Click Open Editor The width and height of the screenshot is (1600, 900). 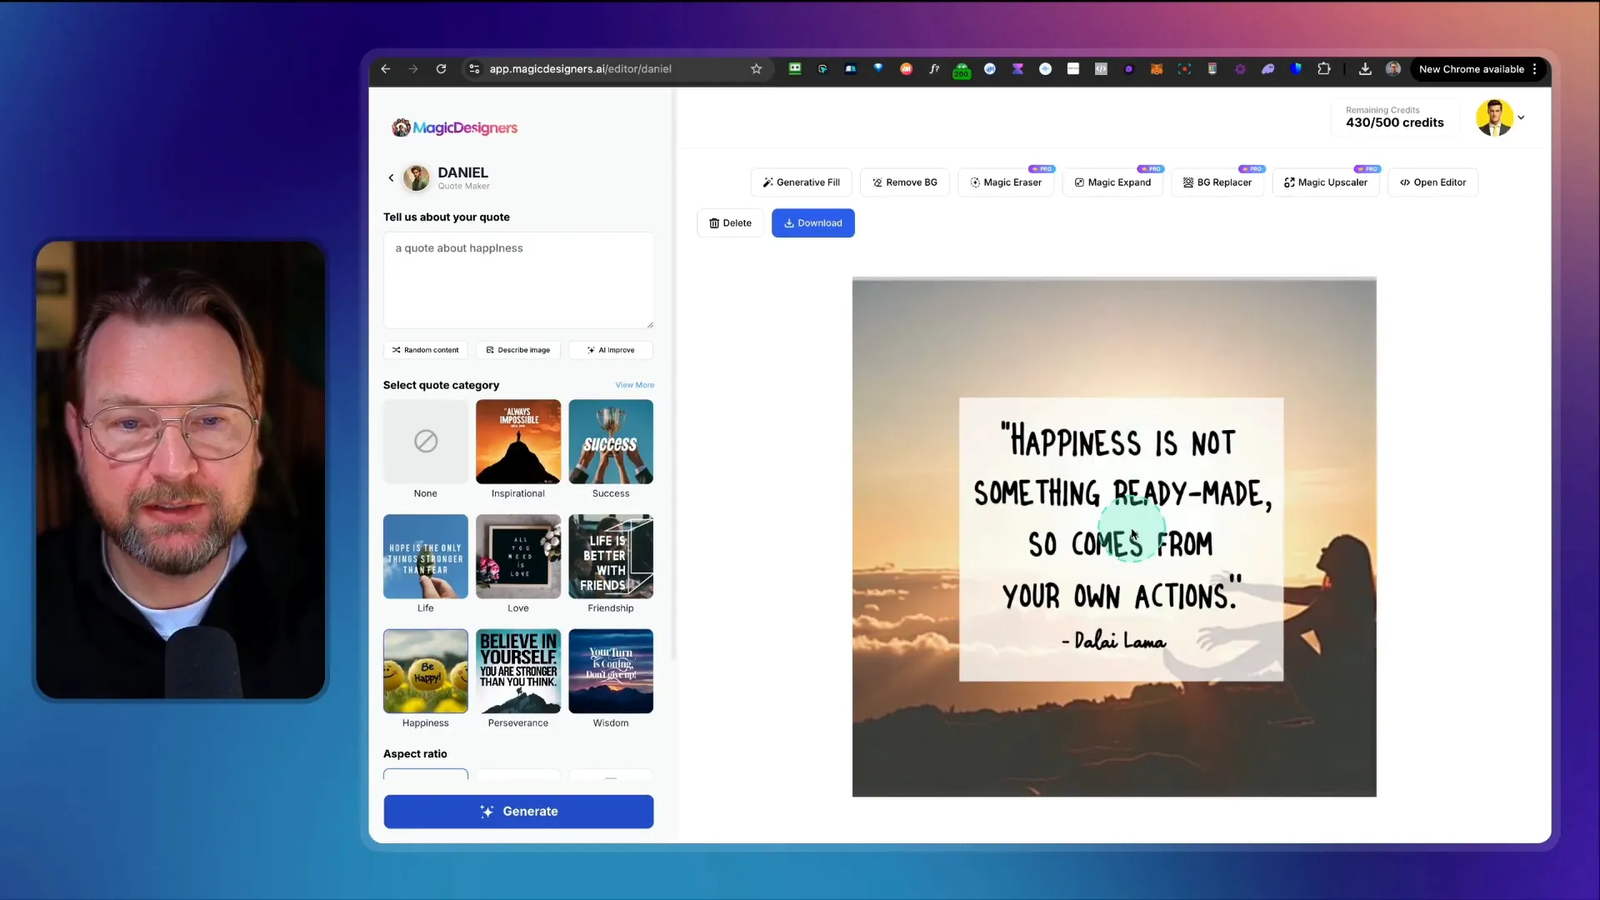click(1433, 182)
